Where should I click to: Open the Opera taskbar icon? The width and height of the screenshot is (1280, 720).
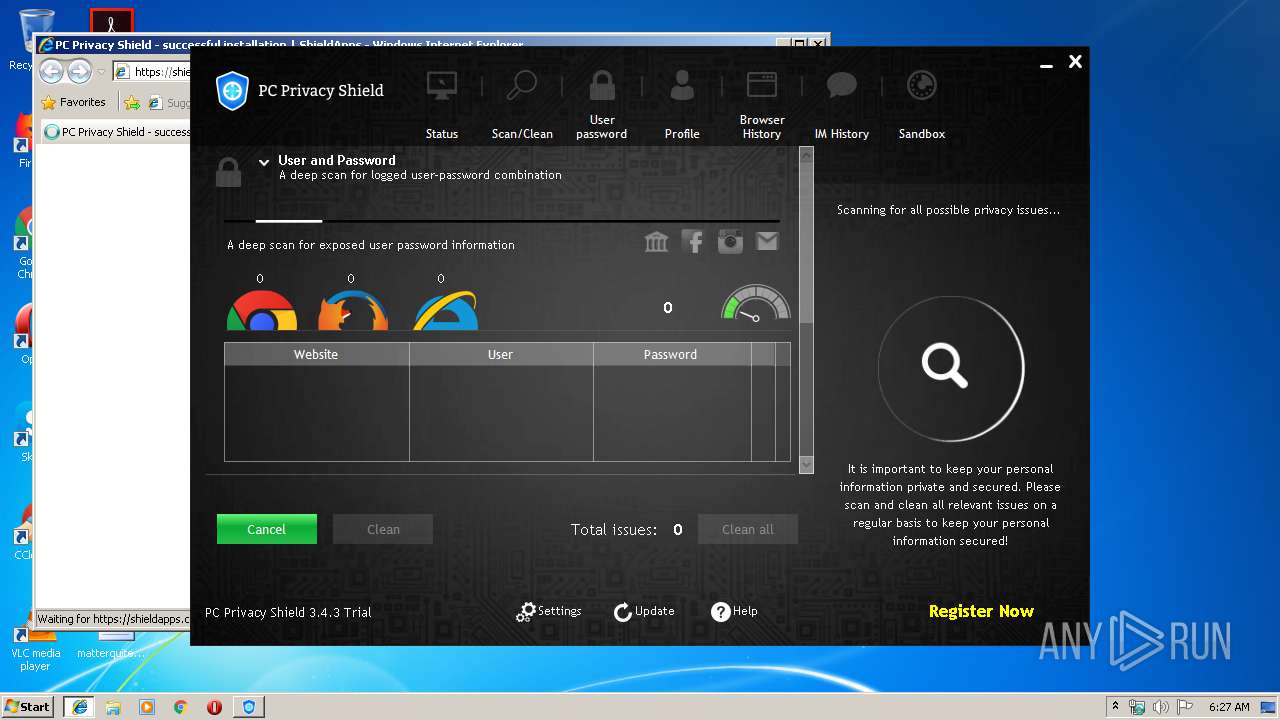(214, 707)
